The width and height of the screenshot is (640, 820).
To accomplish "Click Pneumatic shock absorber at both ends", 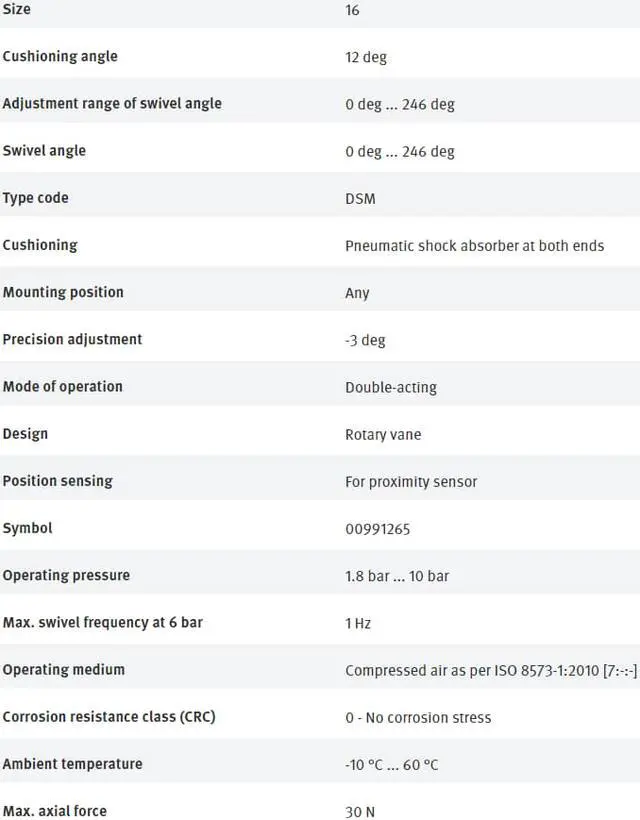I will pyautogui.click(x=474, y=246).
